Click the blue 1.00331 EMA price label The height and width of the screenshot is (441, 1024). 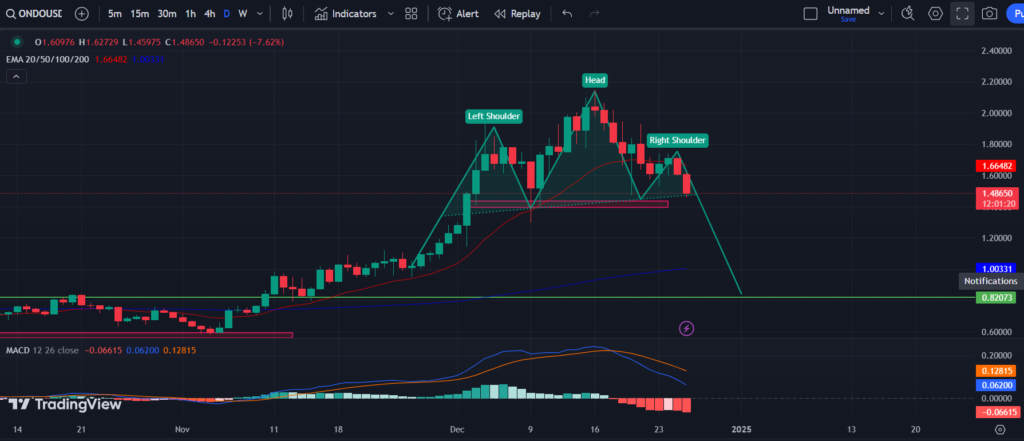(995, 269)
